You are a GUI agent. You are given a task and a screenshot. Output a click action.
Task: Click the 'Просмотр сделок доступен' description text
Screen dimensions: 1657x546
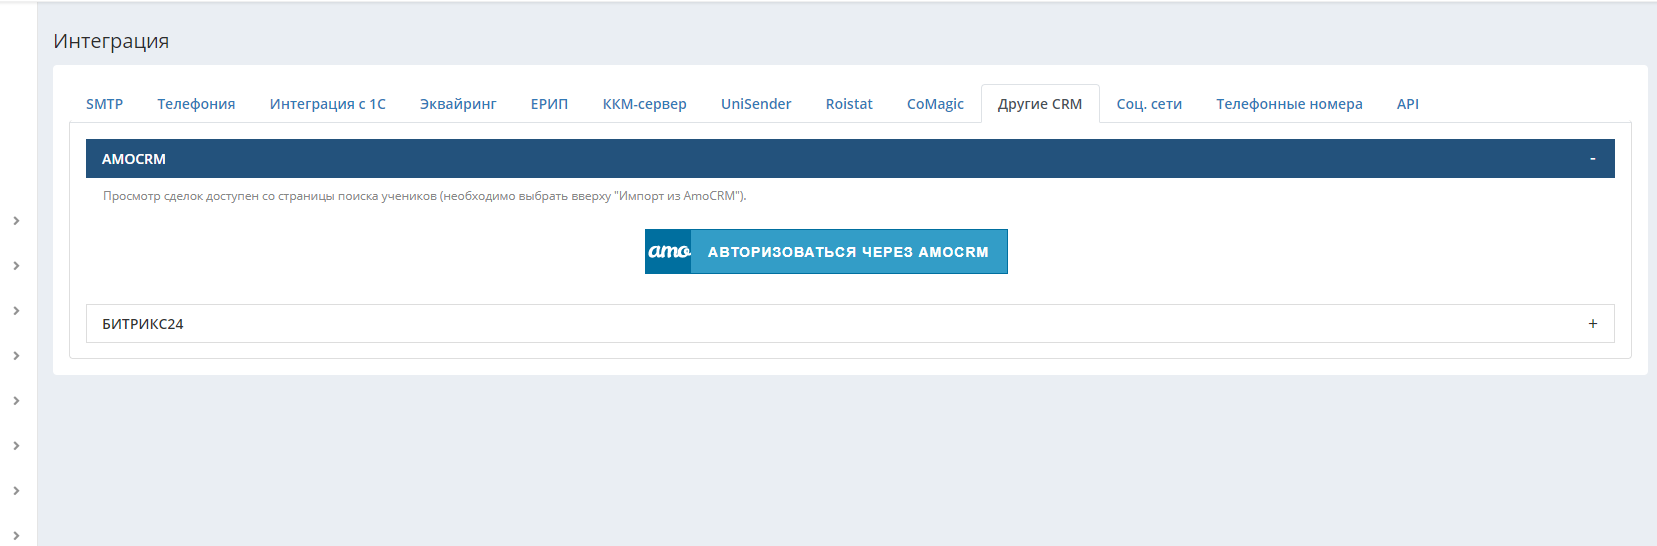pos(424,196)
